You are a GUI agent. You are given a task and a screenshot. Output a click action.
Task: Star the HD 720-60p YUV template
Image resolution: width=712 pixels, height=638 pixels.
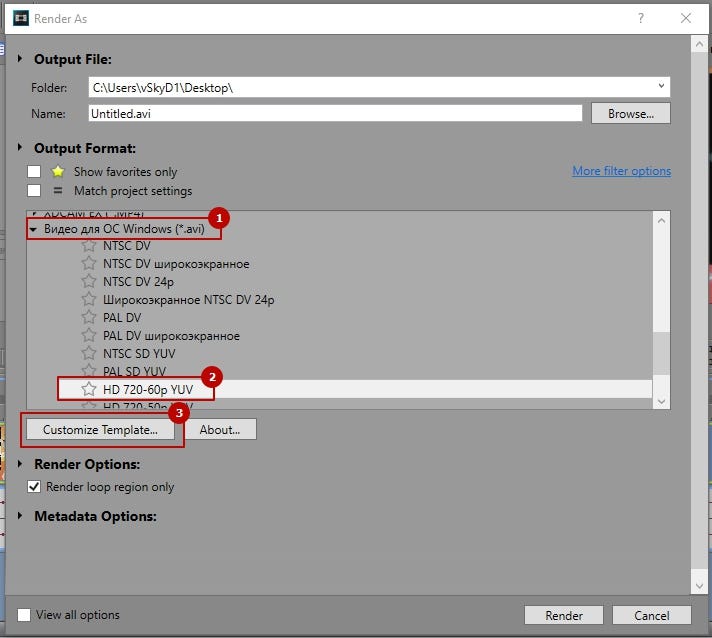89,389
